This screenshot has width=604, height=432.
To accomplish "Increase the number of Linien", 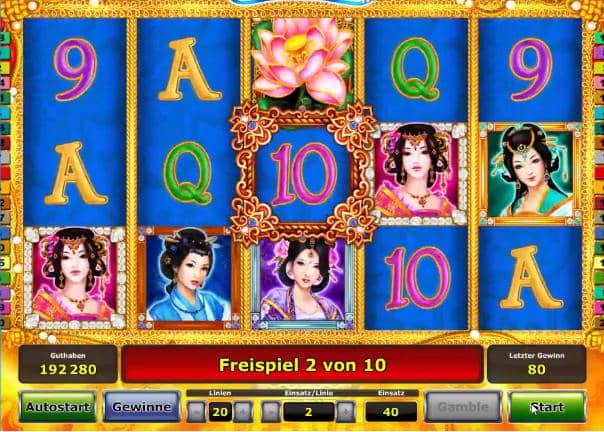I will (x=243, y=412).
